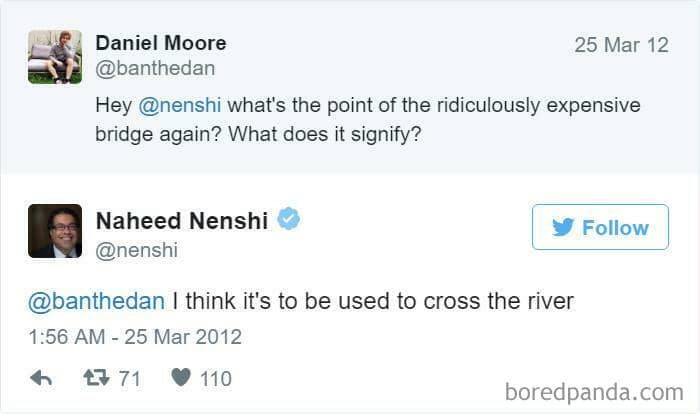This screenshot has height=414, width=700.
Task: Click the @banthedan handle under Daniel Moore
Action: click(x=155, y=68)
